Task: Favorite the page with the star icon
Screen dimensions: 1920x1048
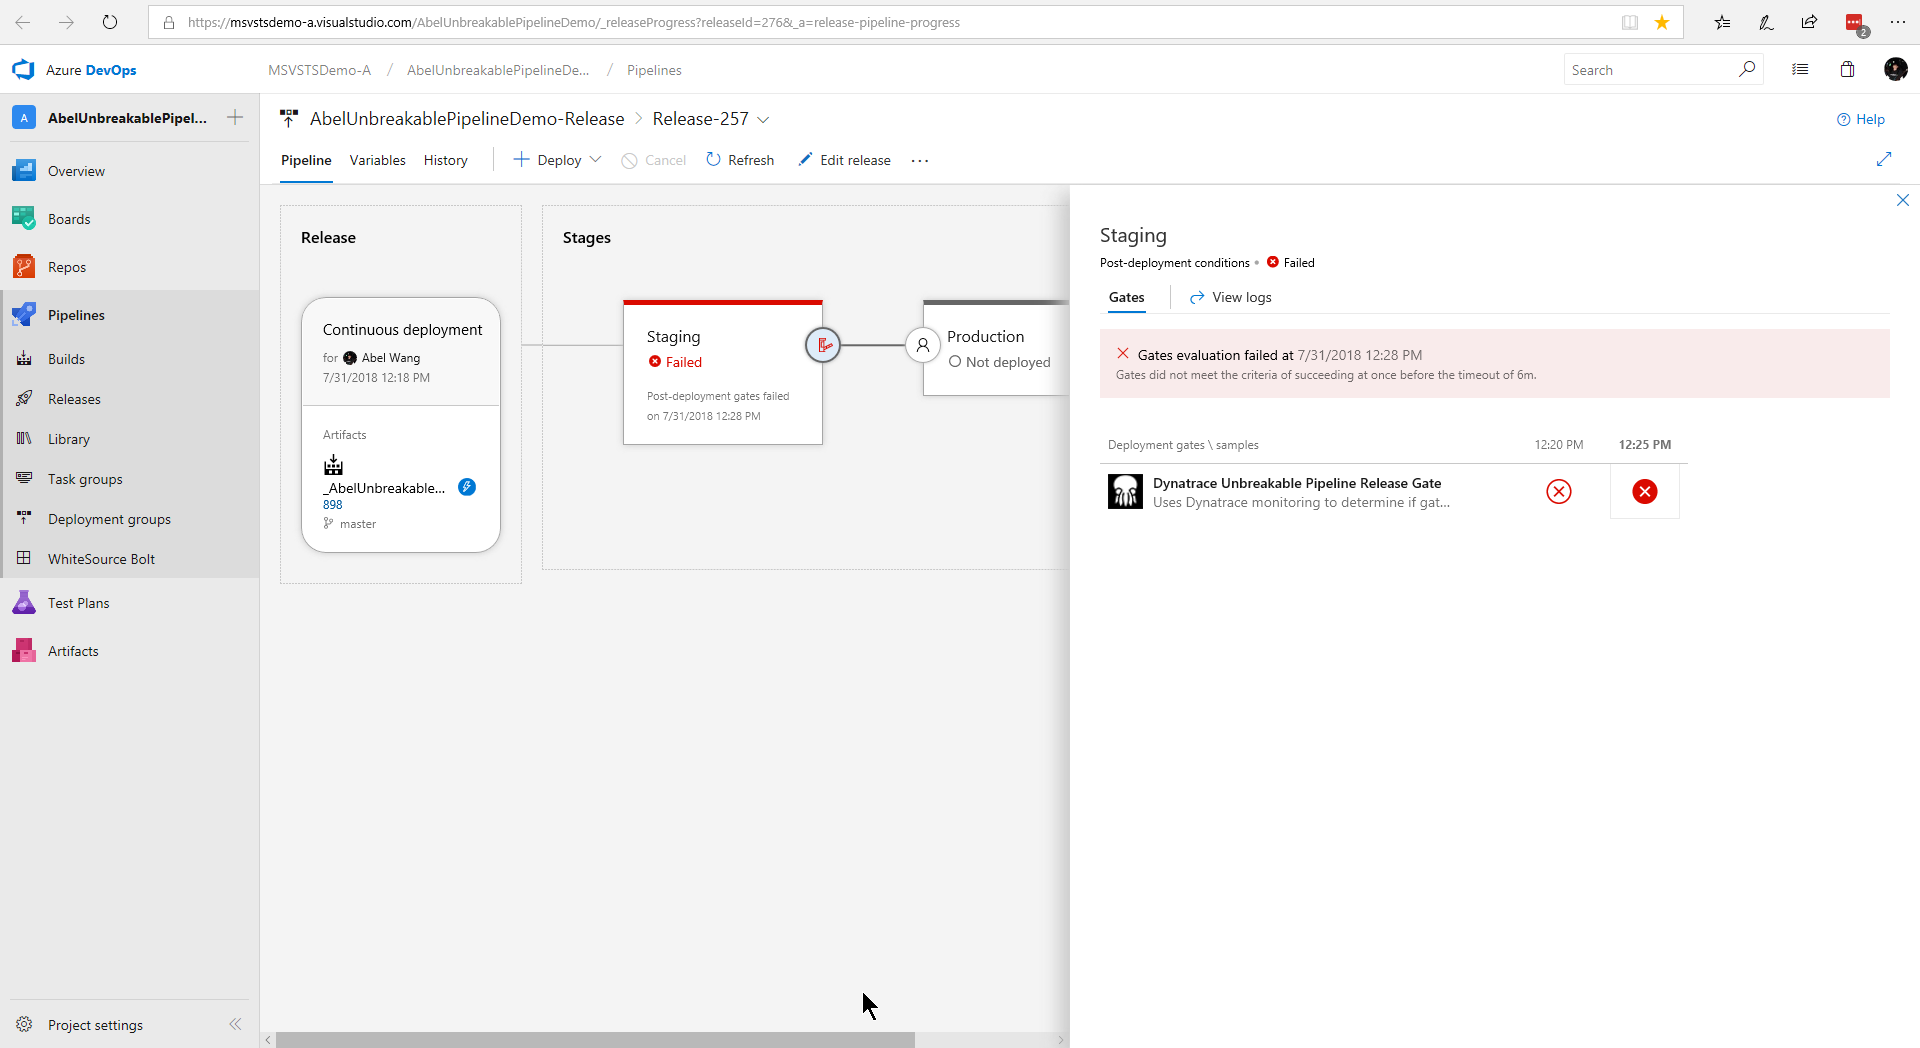Action: pyautogui.click(x=1662, y=22)
